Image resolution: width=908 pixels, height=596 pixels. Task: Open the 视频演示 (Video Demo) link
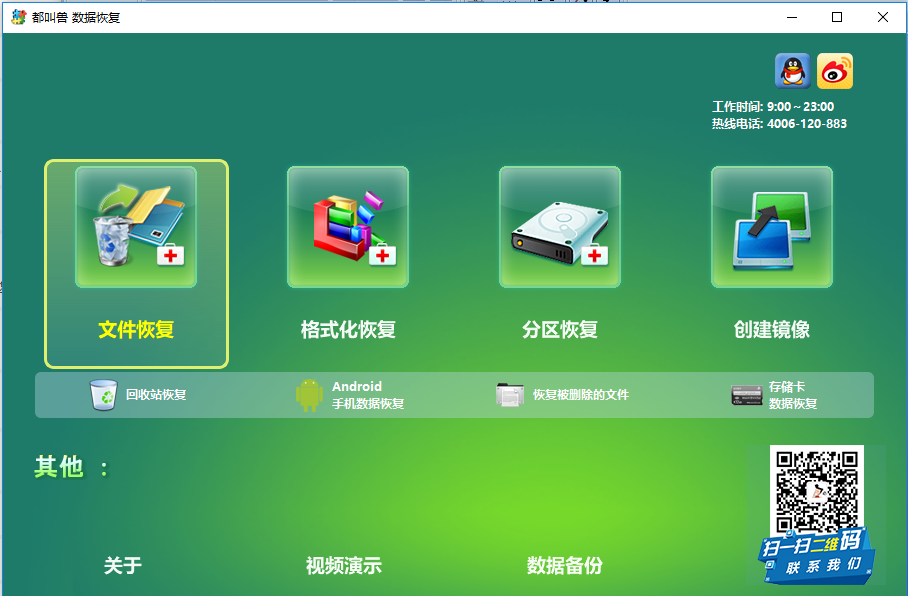click(343, 566)
